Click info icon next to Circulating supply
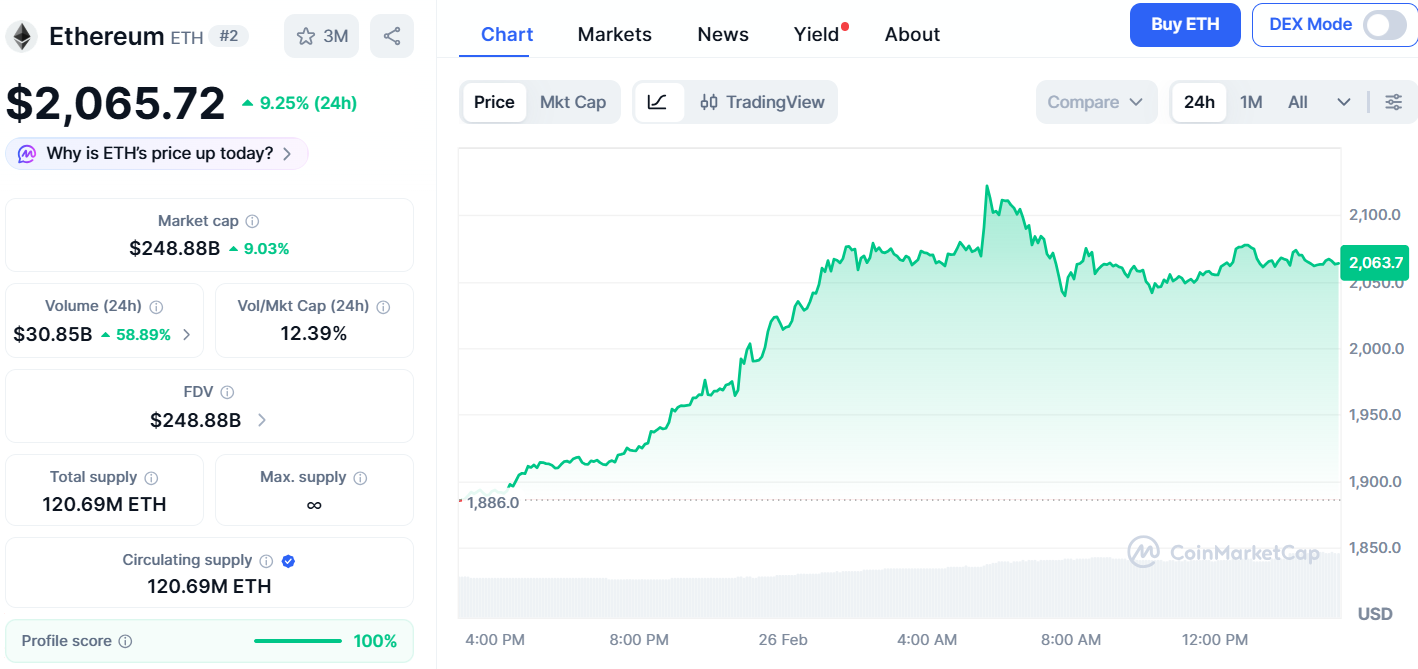Image resolution: width=1418 pixels, height=669 pixels. tap(266, 561)
